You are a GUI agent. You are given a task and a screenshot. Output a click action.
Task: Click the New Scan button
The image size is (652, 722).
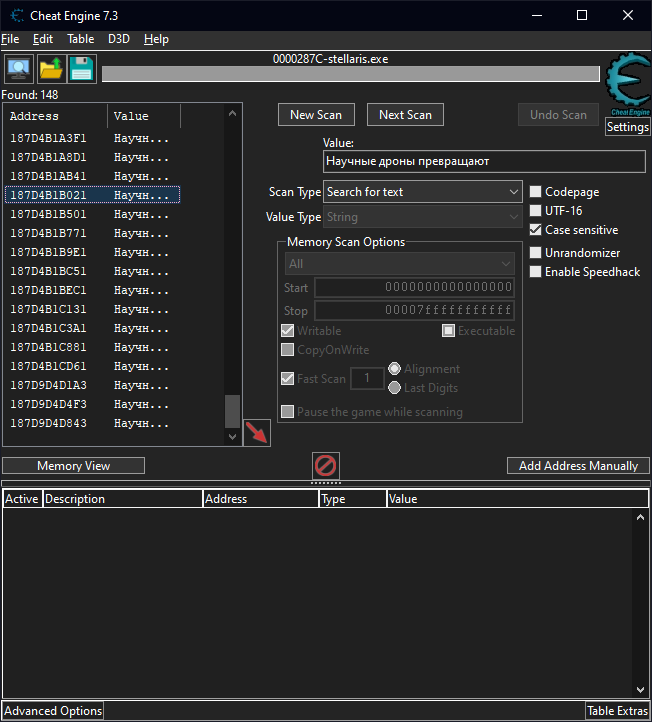click(x=316, y=115)
